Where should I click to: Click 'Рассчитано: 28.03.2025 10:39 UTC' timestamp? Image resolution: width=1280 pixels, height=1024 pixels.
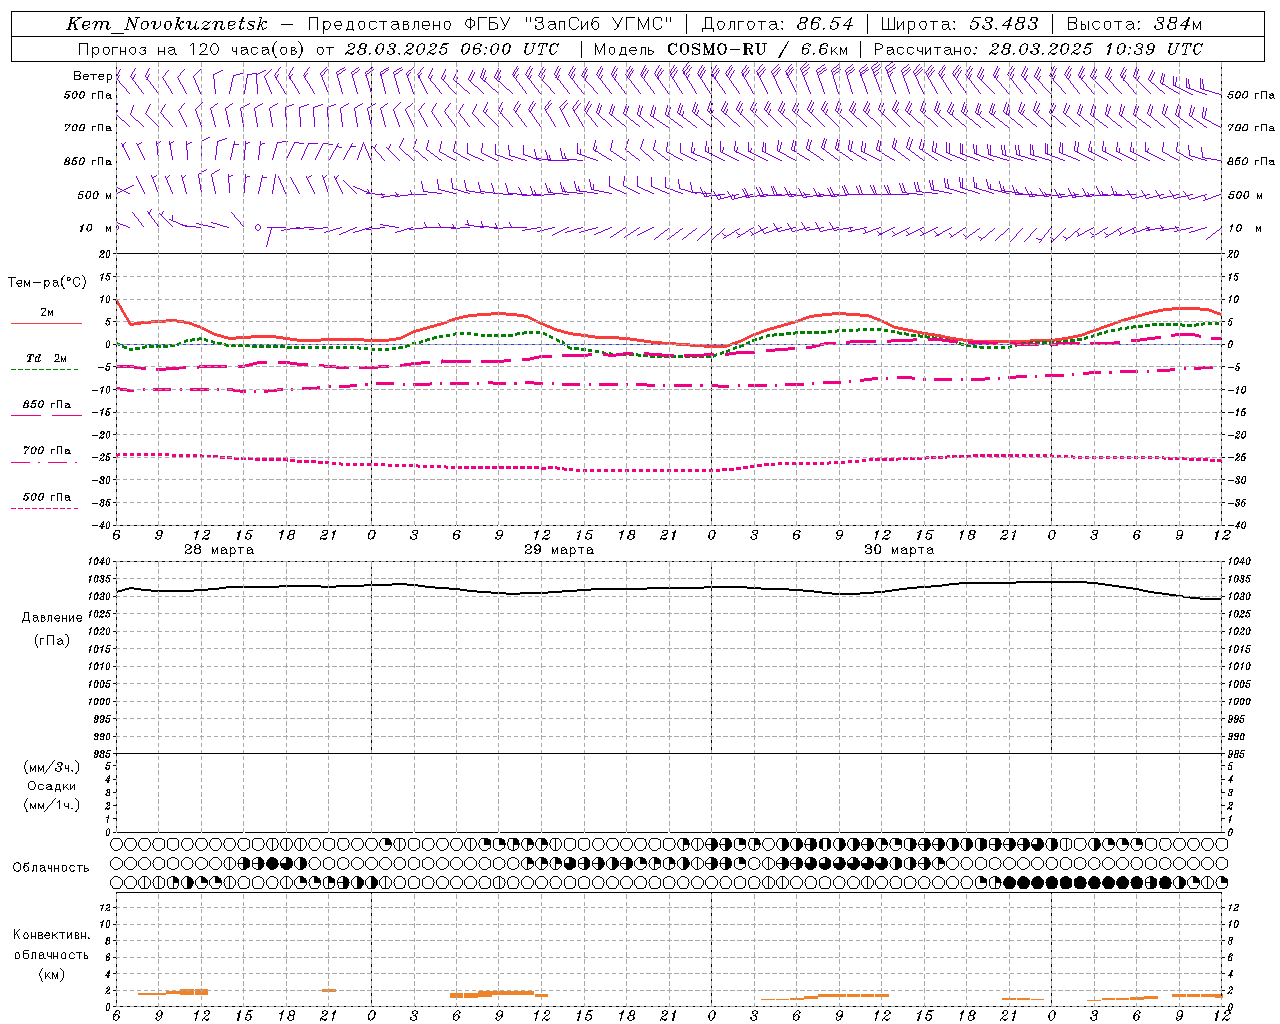click(x=1039, y=49)
